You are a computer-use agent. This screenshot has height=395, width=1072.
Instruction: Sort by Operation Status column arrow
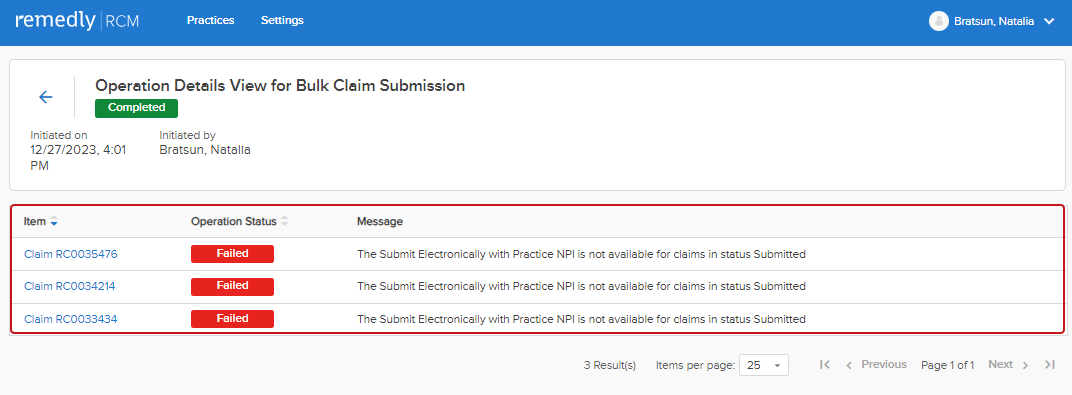pos(285,221)
